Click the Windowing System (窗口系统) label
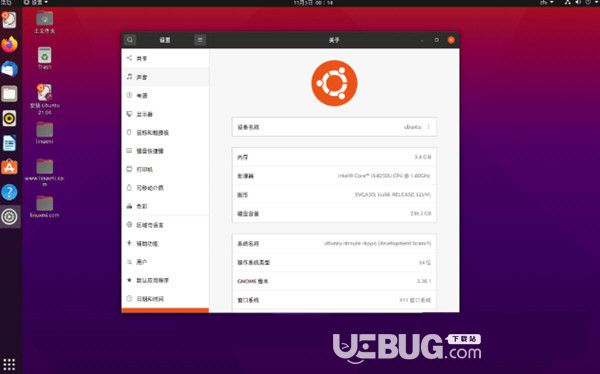Screen dimensions: 600x374 coord(248,300)
